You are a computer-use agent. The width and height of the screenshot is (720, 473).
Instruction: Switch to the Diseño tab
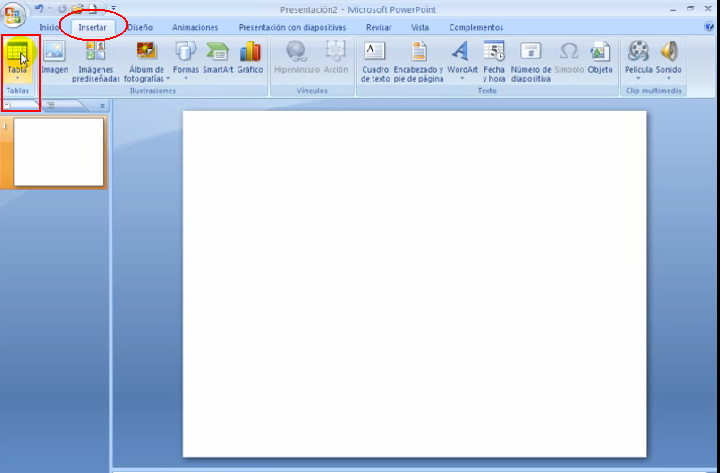(x=140, y=27)
